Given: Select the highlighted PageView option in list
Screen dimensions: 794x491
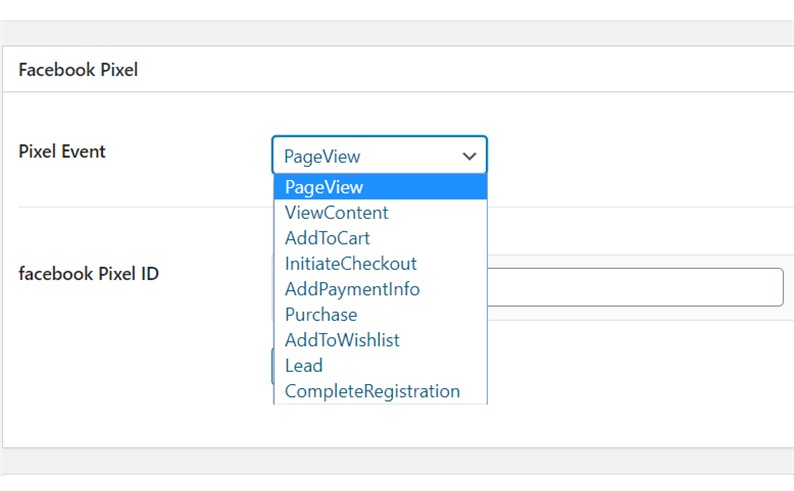Looking at the screenshot, I should (x=380, y=187).
